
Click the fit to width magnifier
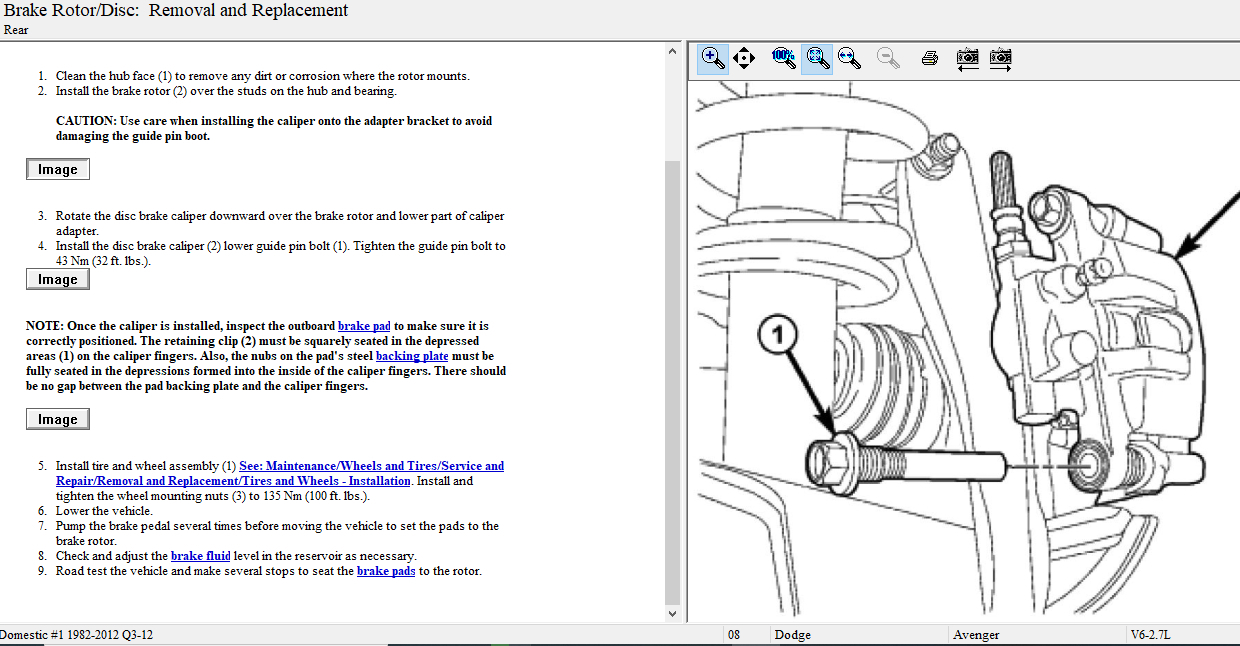(x=850, y=58)
